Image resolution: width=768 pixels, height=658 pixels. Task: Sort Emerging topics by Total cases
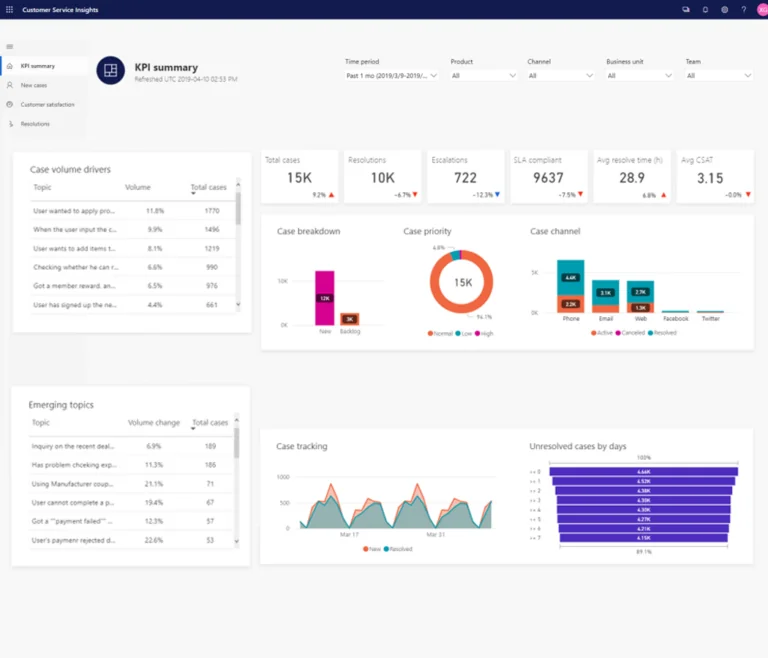[x=210, y=422]
